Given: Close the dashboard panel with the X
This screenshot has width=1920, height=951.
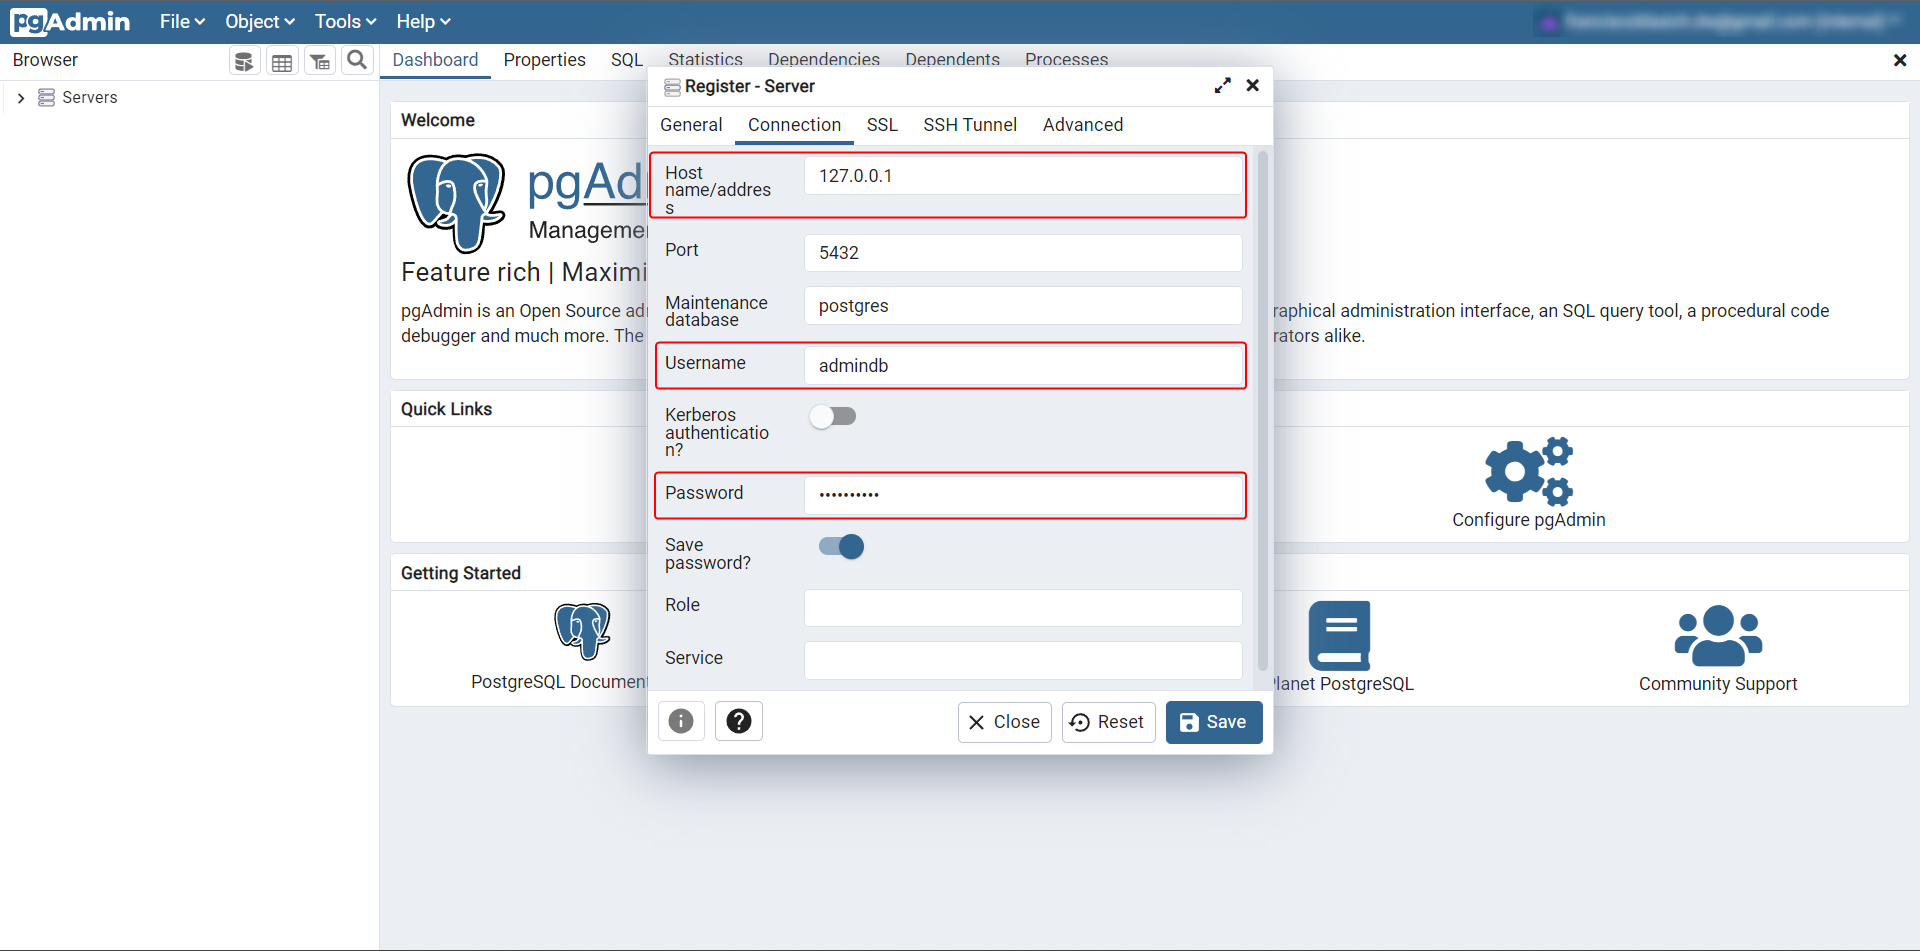Looking at the screenshot, I should point(1900,60).
